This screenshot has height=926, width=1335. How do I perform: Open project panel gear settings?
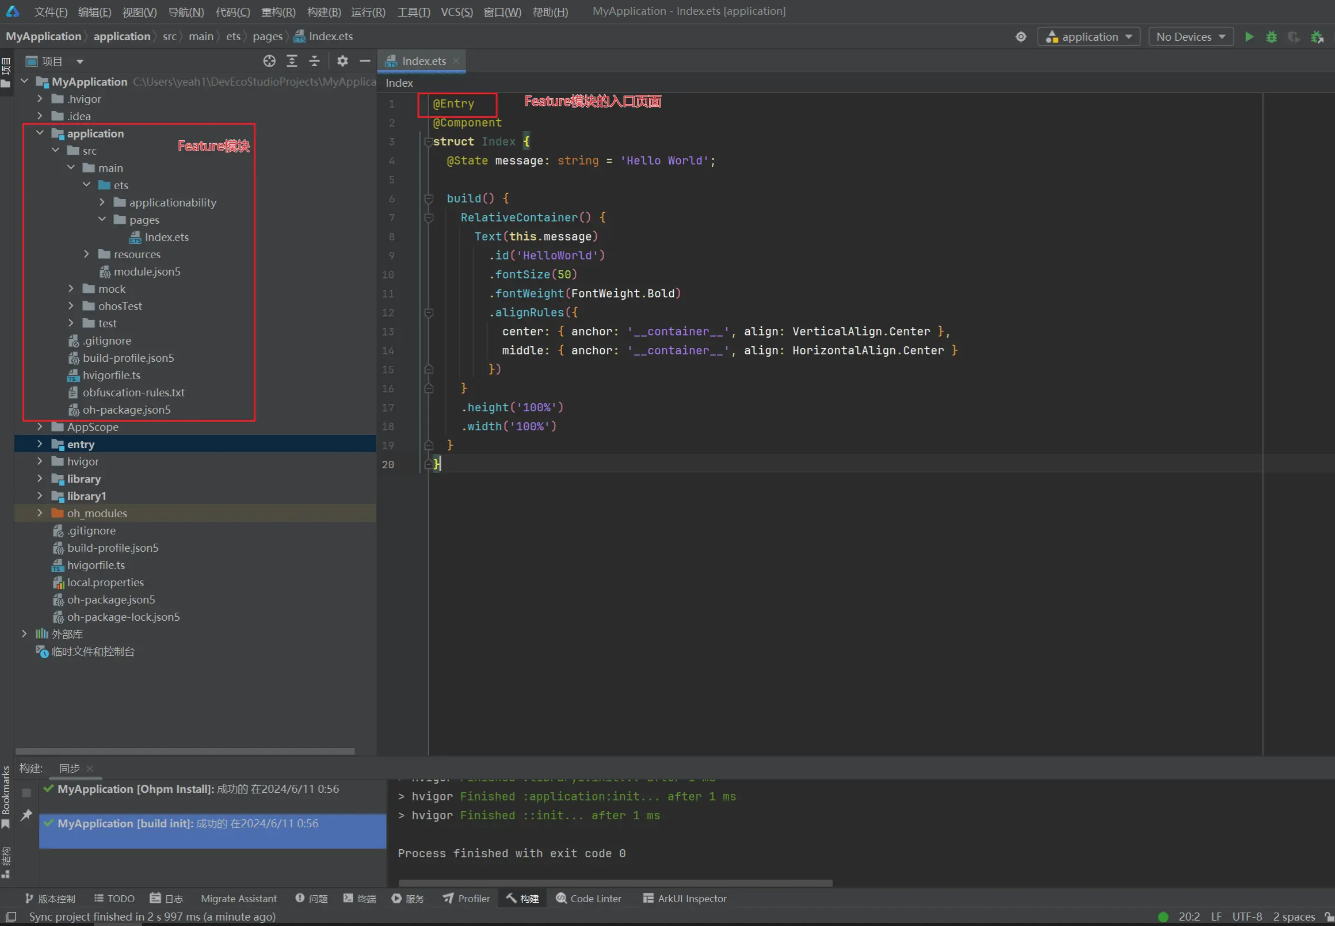pos(342,61)
